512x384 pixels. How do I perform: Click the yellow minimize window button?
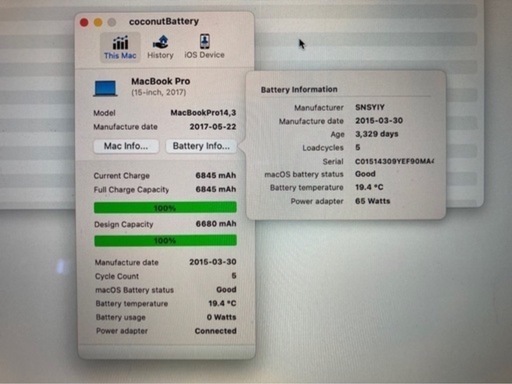tap(98, 22)
